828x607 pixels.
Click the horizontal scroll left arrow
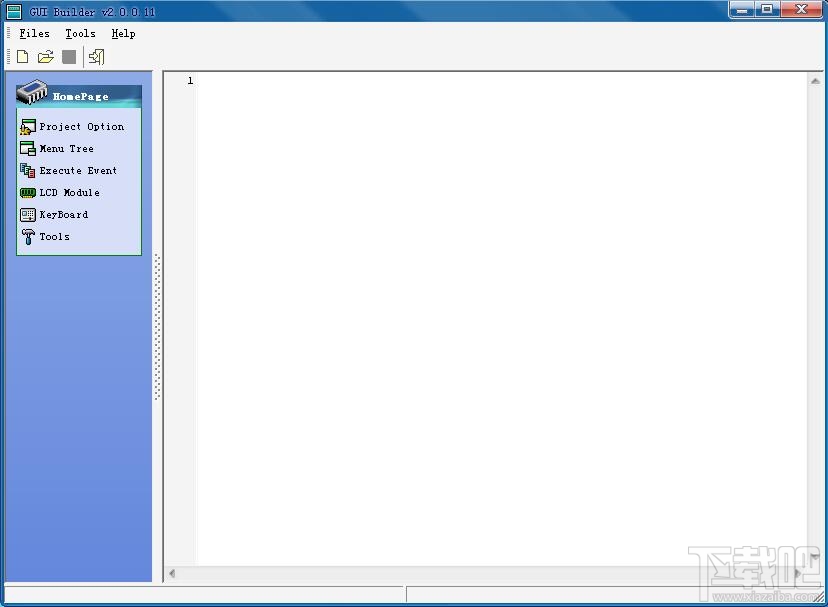(172, 573)
